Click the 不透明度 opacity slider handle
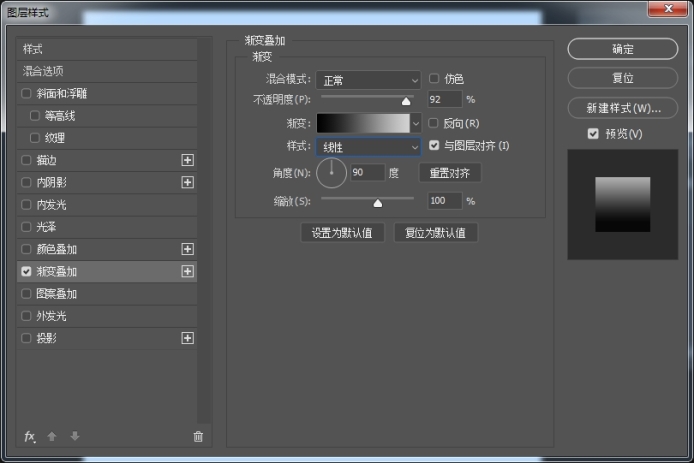Viewport: 694px width, 463px height. coord(406,101)
